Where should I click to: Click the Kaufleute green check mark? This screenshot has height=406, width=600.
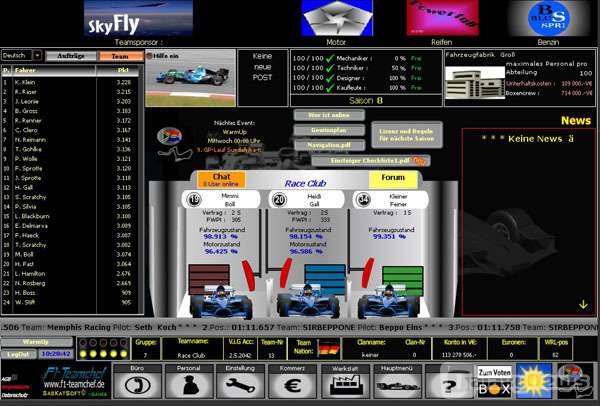click(330, 88)
